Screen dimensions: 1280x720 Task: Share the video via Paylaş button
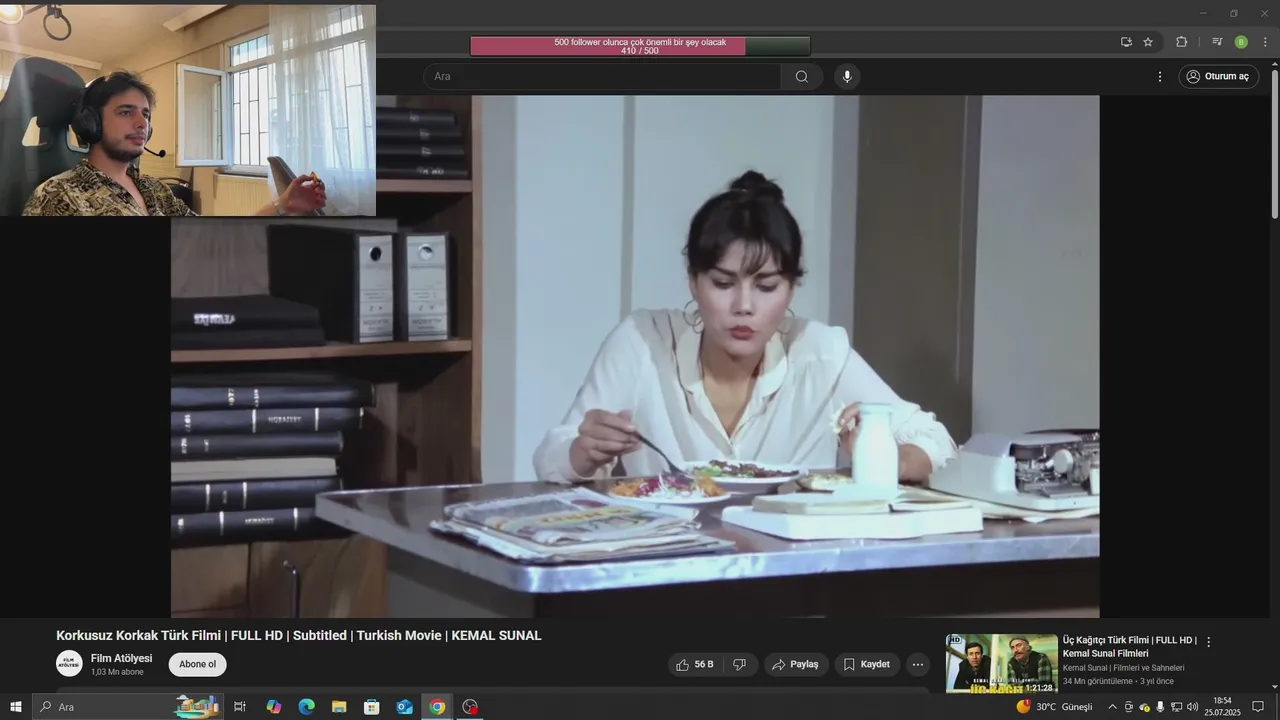tap(796, 664)
